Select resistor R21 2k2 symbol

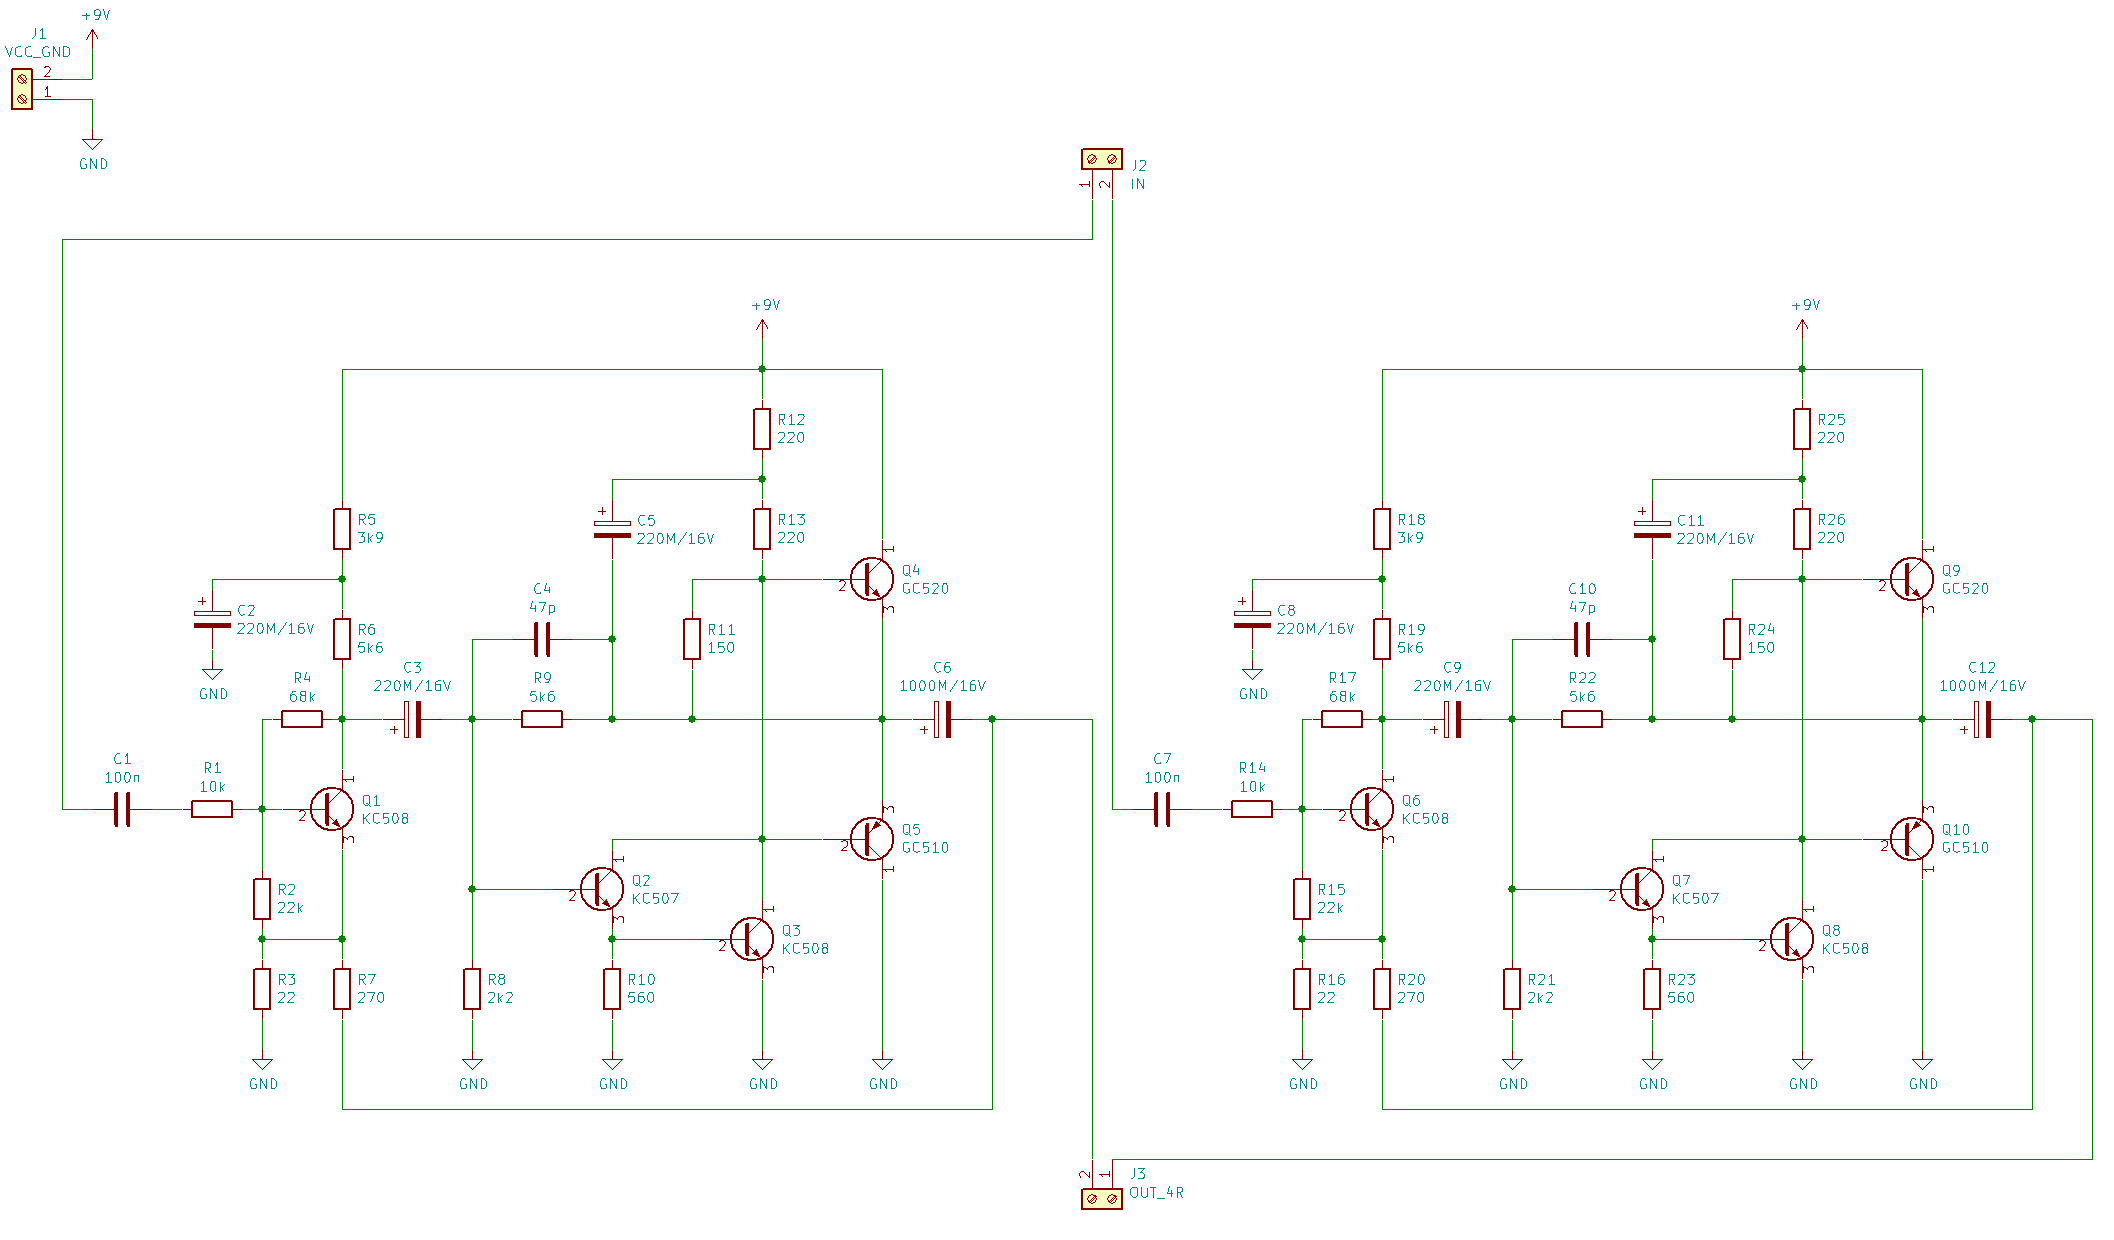[1512, 989]
